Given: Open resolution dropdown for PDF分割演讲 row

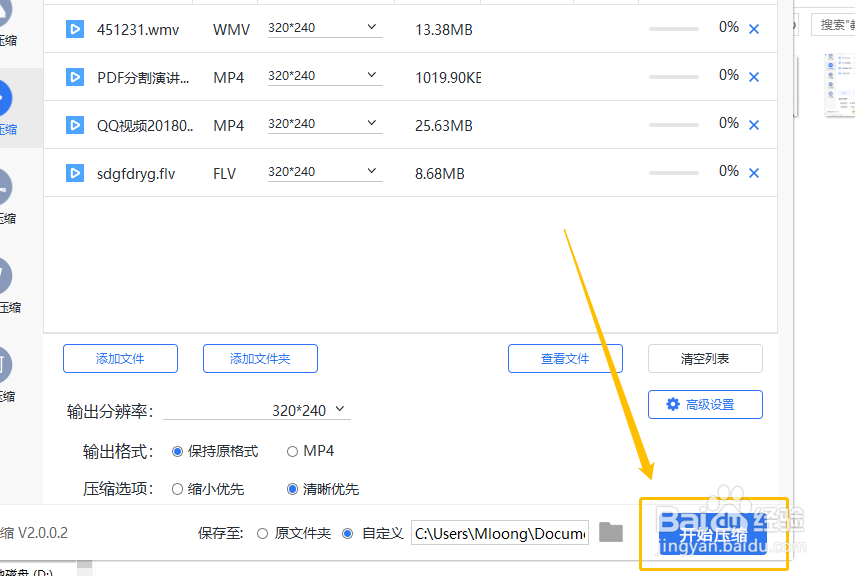Looking at the screenshot, I should coord(325,76).
